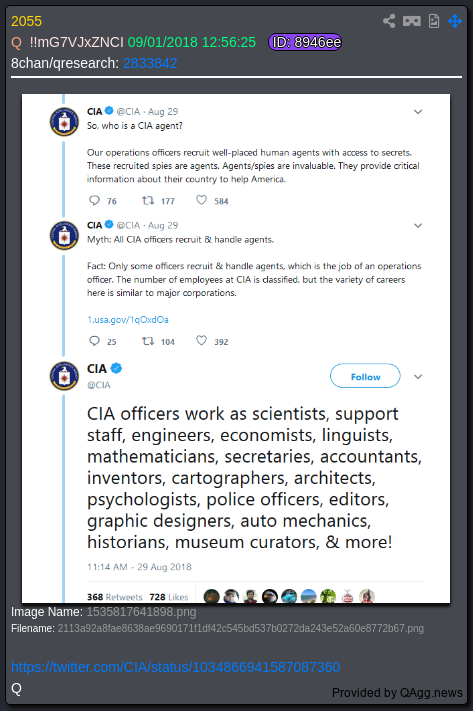The image size is (473, 711).
Task: Click retweet icon showing 104
Action: pyautogui.click(x=148, y=341)
